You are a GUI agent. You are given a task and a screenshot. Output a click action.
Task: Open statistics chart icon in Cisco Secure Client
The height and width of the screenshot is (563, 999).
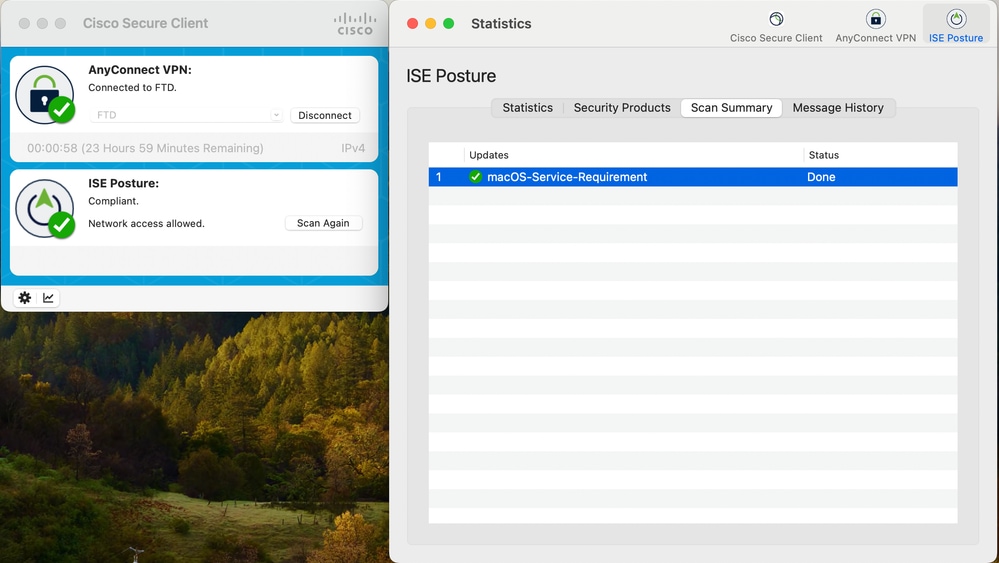pos(48,297)
